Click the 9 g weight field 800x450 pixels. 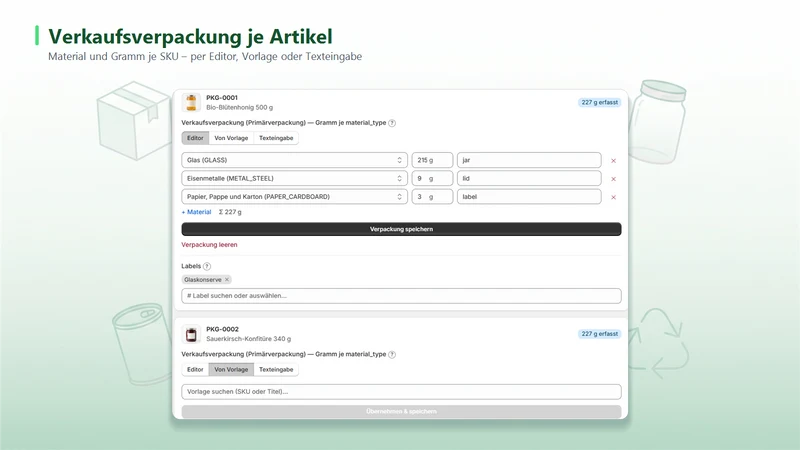click(432, 179)
